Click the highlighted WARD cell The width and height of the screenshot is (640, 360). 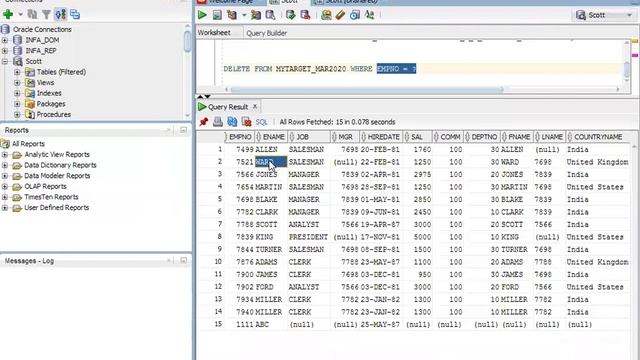(x=271, y=162)
